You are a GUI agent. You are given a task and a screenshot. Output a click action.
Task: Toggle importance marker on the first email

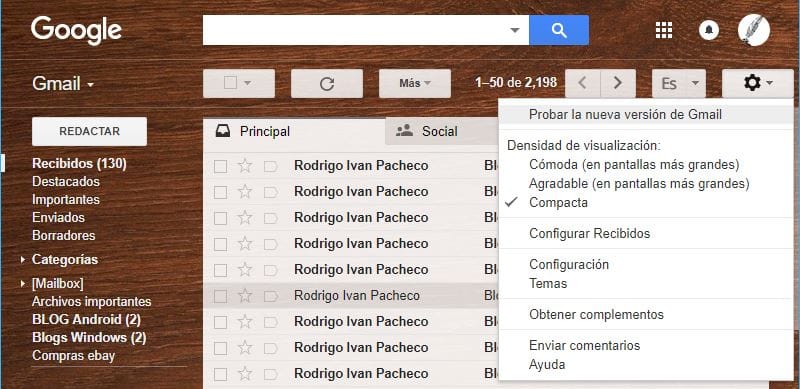coord(270,166)
